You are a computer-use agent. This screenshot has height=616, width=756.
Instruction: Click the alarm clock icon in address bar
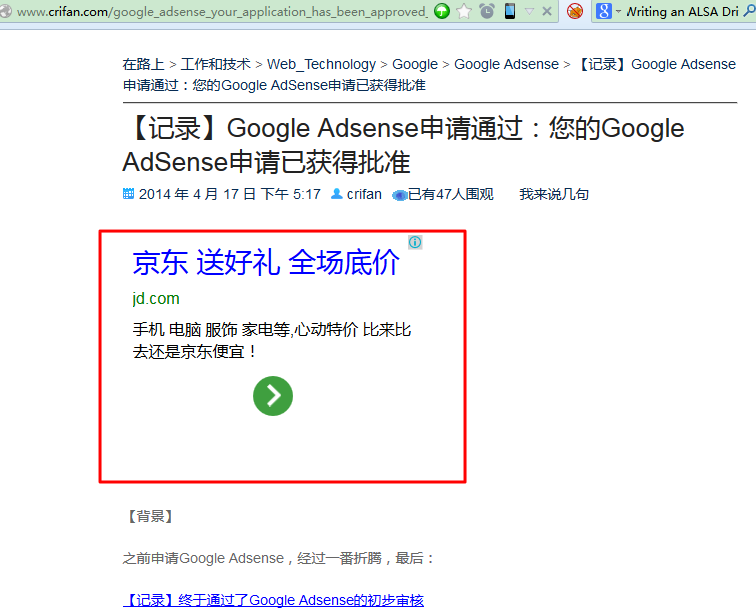point(487,11)
